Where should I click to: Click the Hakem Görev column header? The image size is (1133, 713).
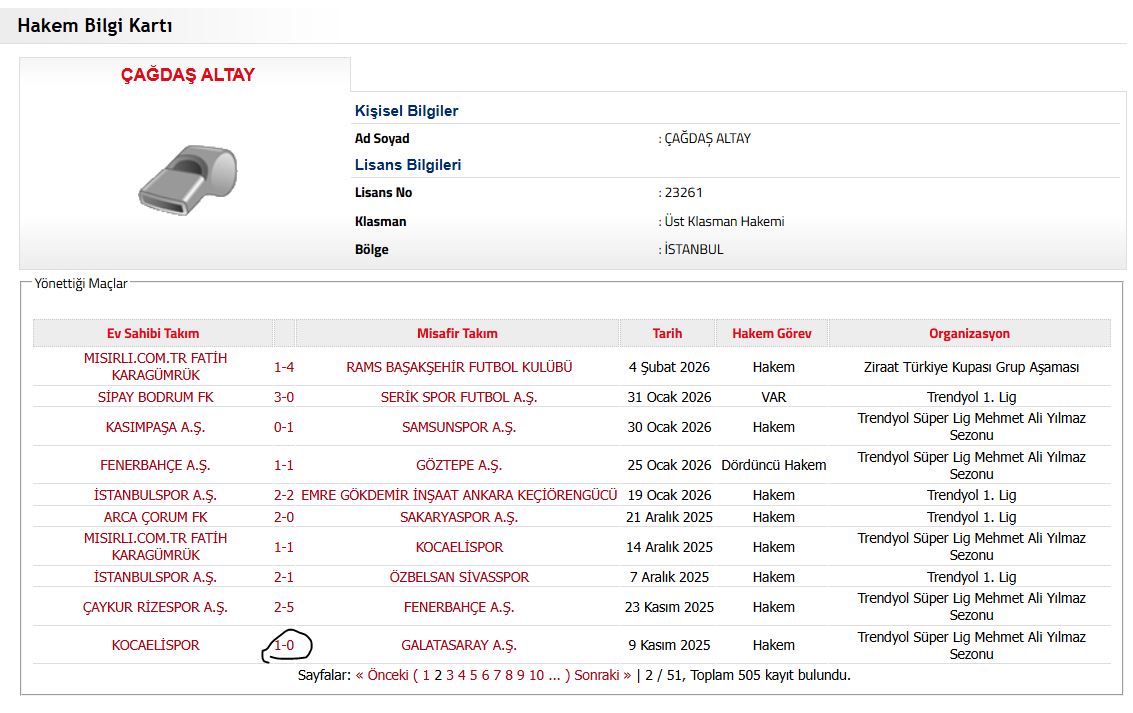coord(772,333)
